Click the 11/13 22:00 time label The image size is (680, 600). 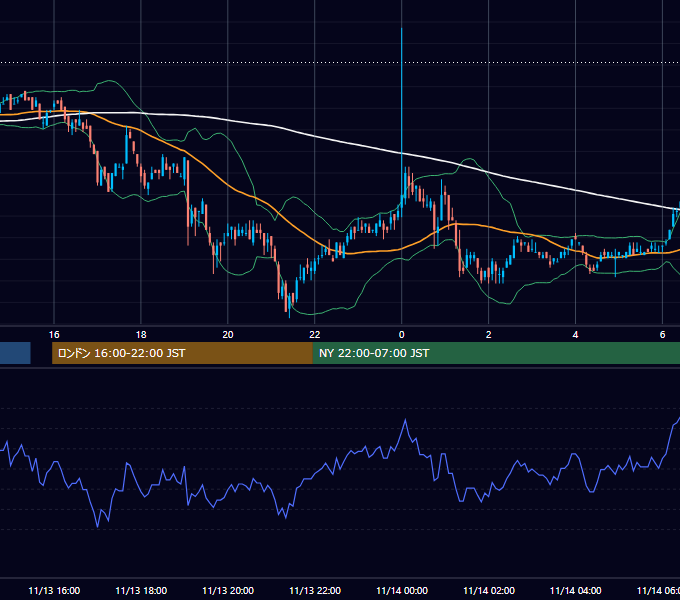315,590
